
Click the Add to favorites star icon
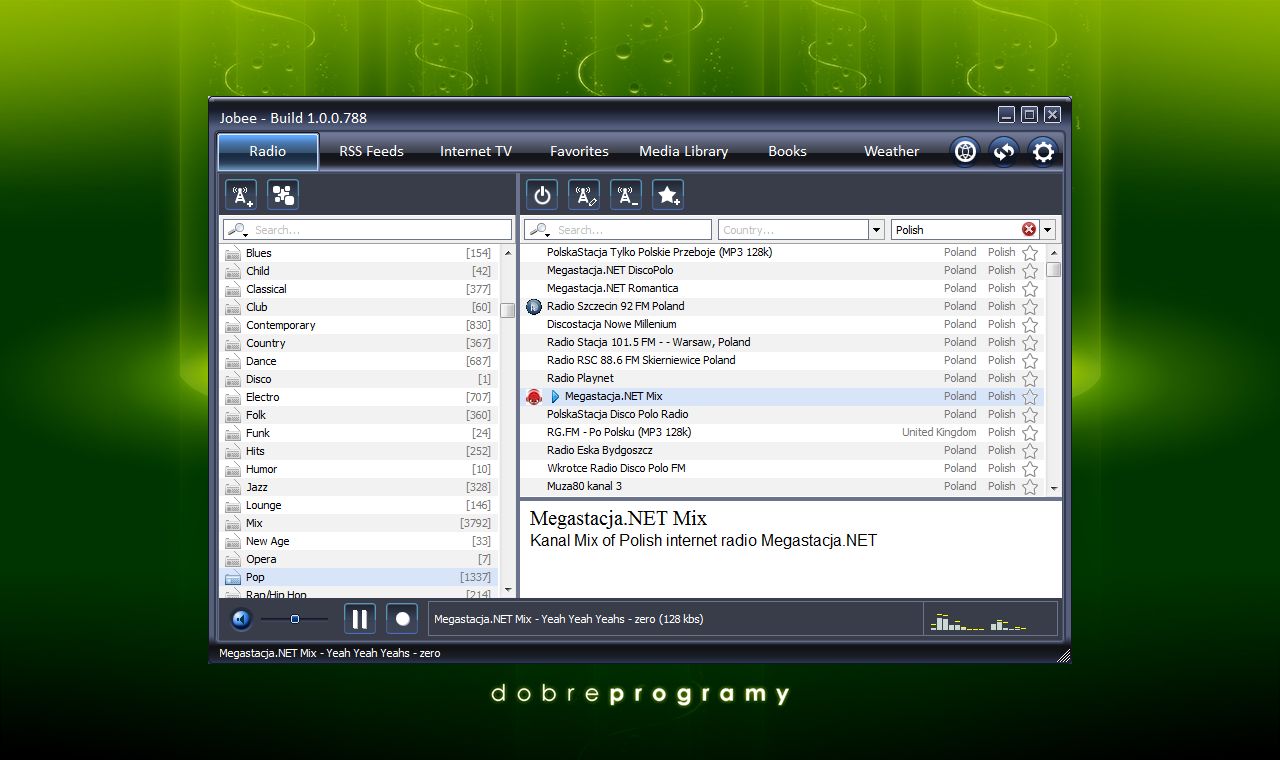pos(667,194)
